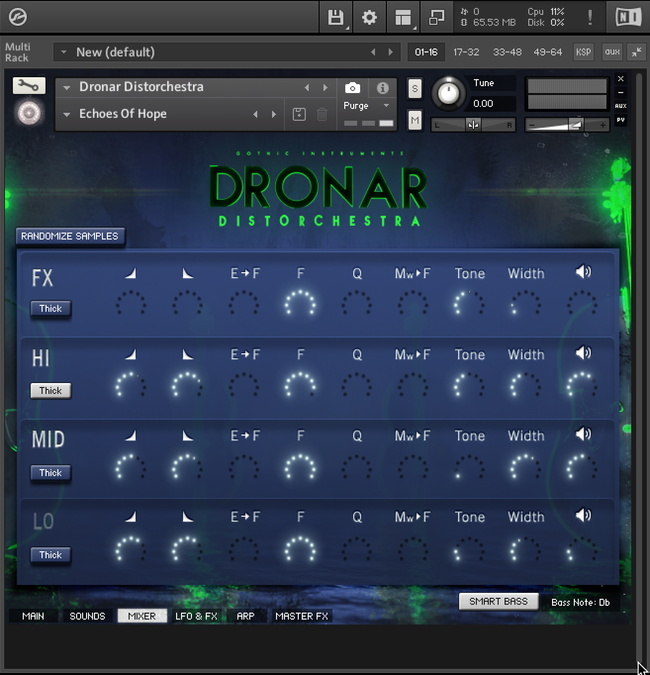
Task: Click the instrument output volume slider
Action: tap(567, 125)
